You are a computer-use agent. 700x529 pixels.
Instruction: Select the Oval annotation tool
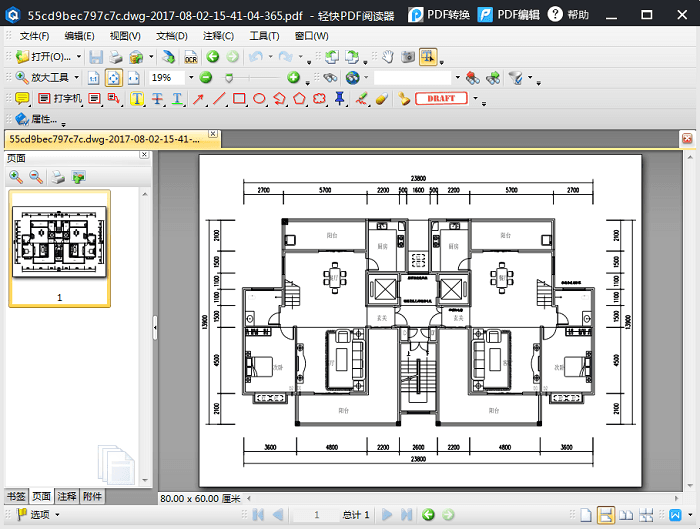pos(259,99)
